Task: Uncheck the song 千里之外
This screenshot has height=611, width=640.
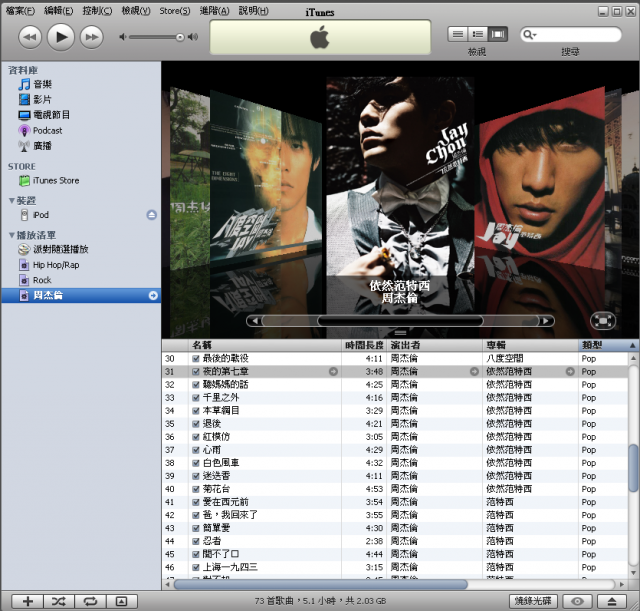Action: [x=196, y=398]
